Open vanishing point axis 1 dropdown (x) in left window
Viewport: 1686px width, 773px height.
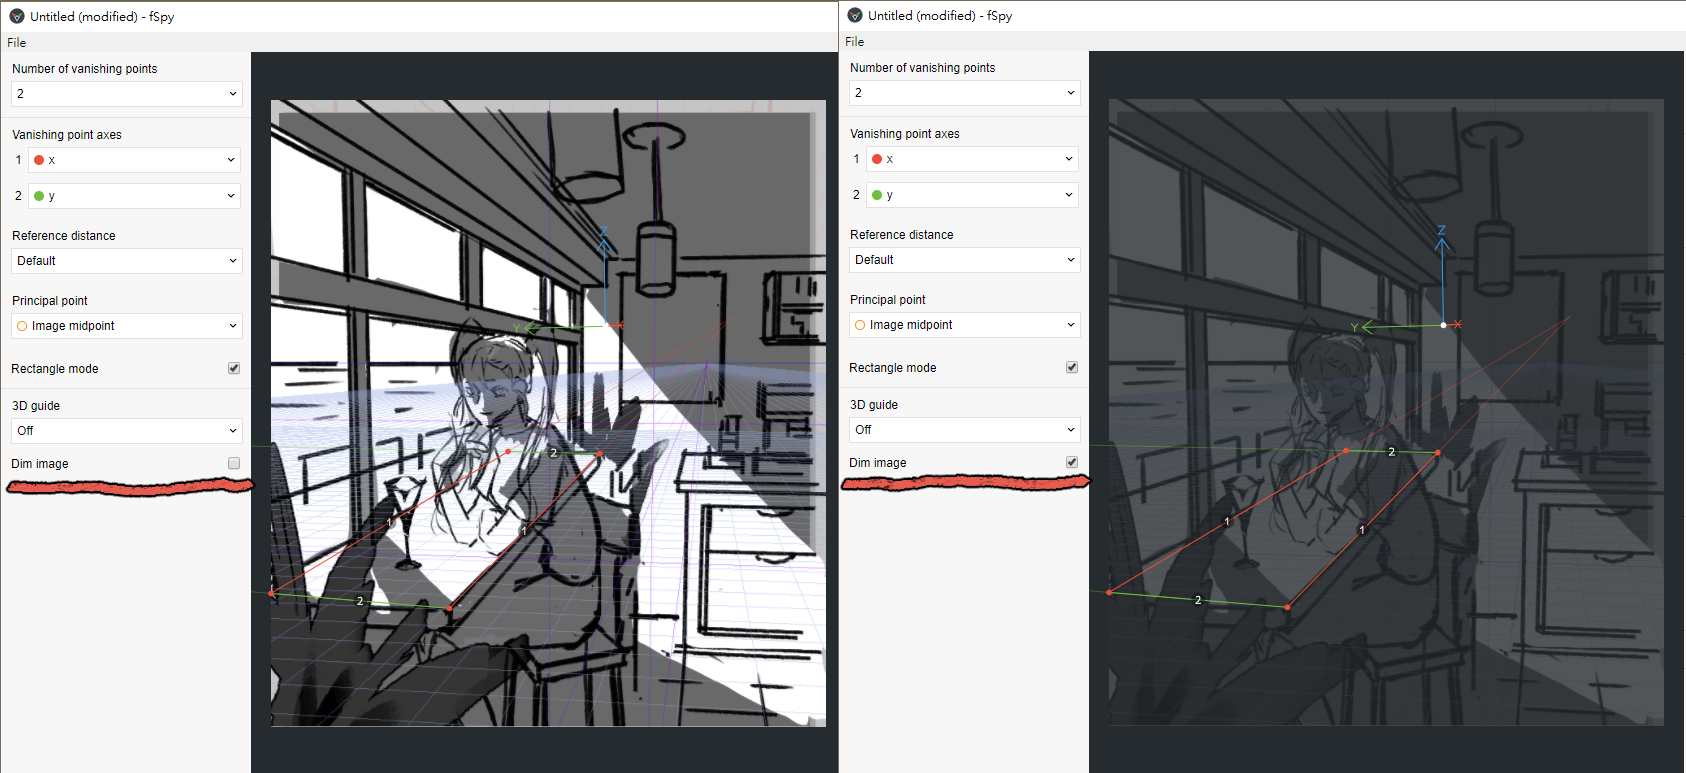coord(134,160)
